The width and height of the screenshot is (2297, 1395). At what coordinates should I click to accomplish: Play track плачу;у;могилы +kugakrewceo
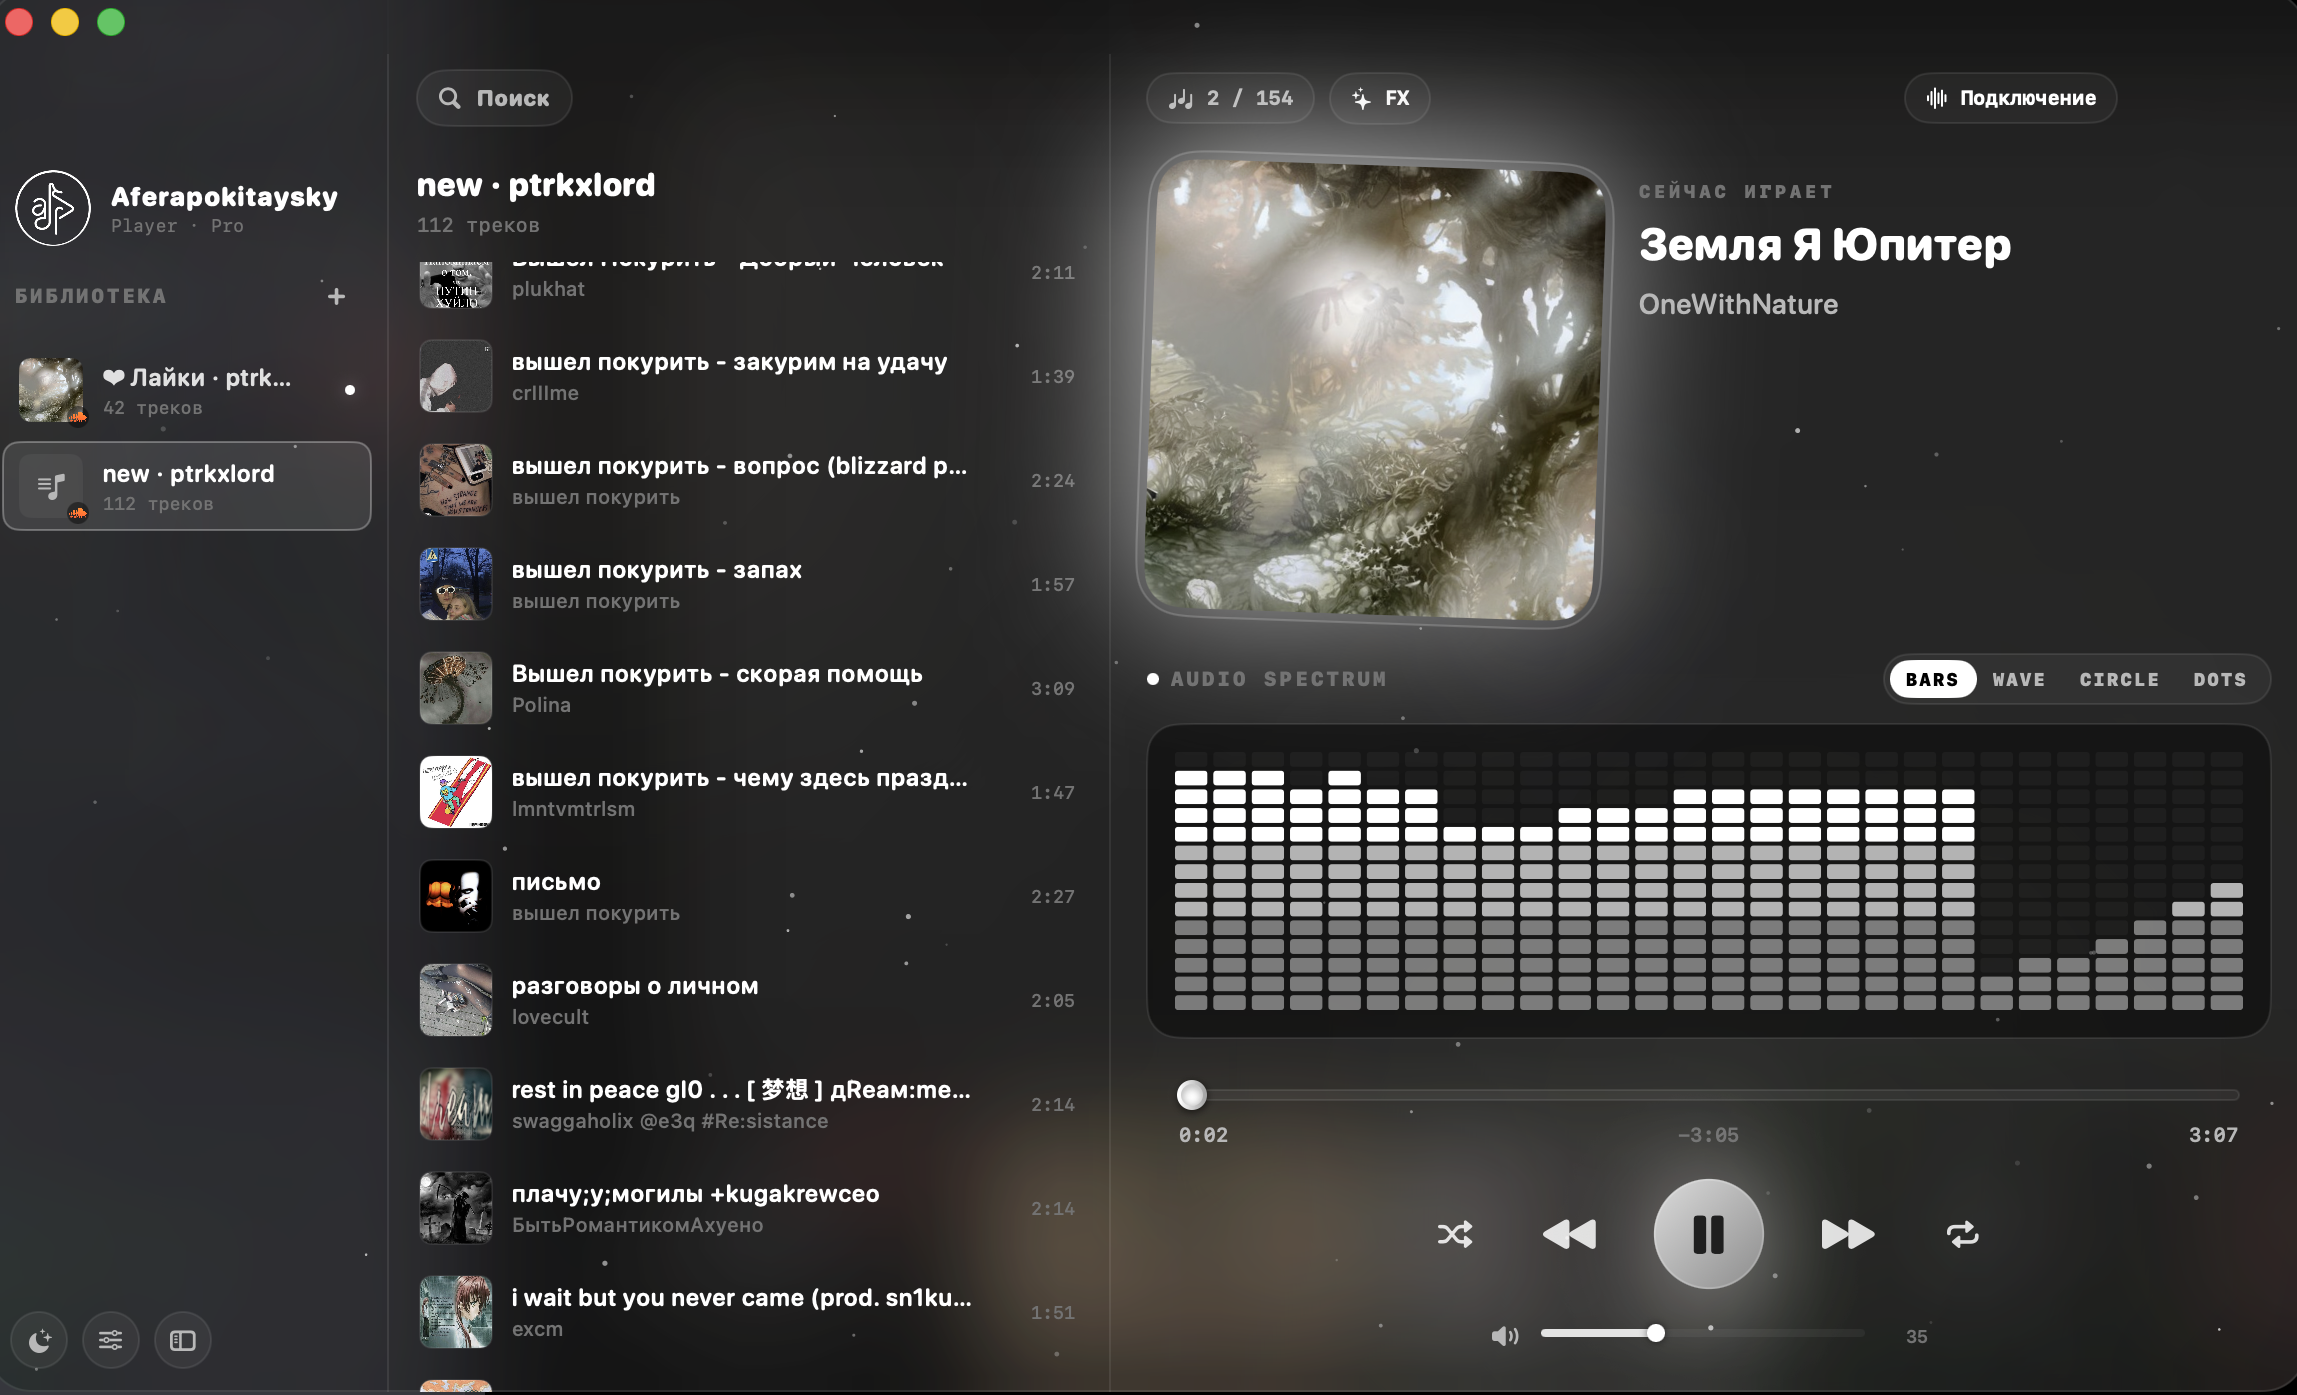[748, 1209]
